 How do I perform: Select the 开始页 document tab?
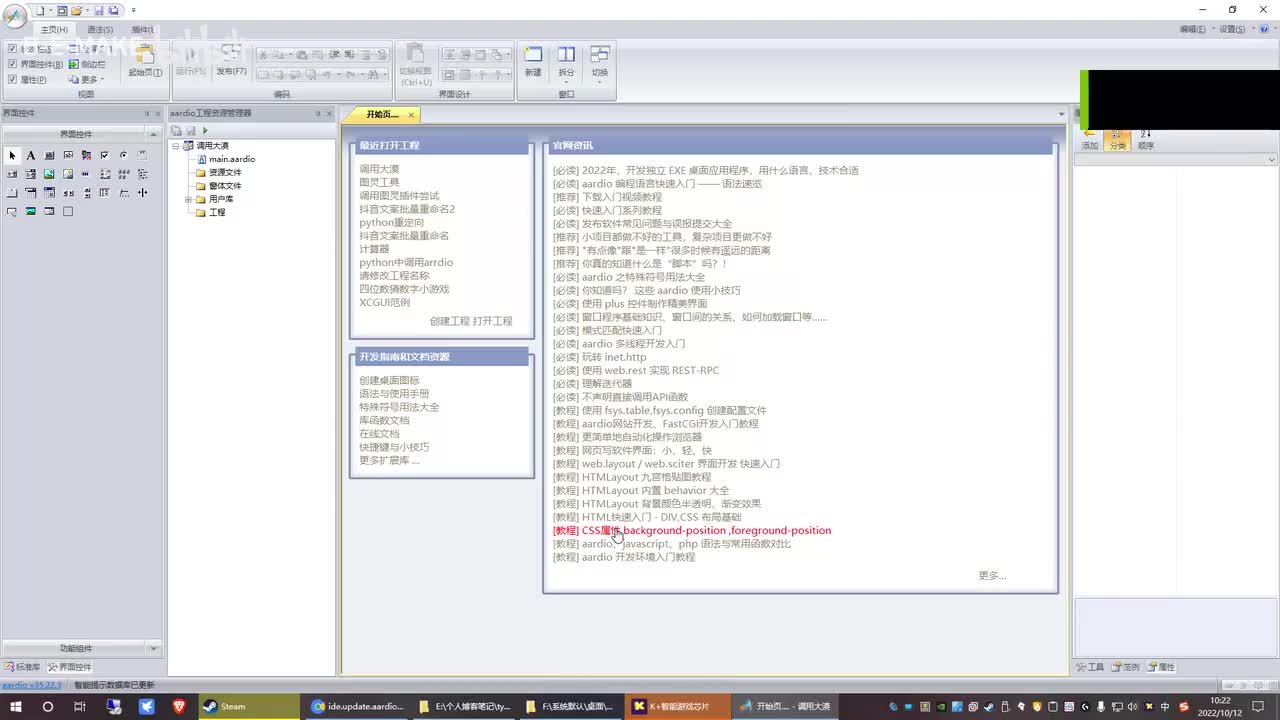[x=382, y=114]
